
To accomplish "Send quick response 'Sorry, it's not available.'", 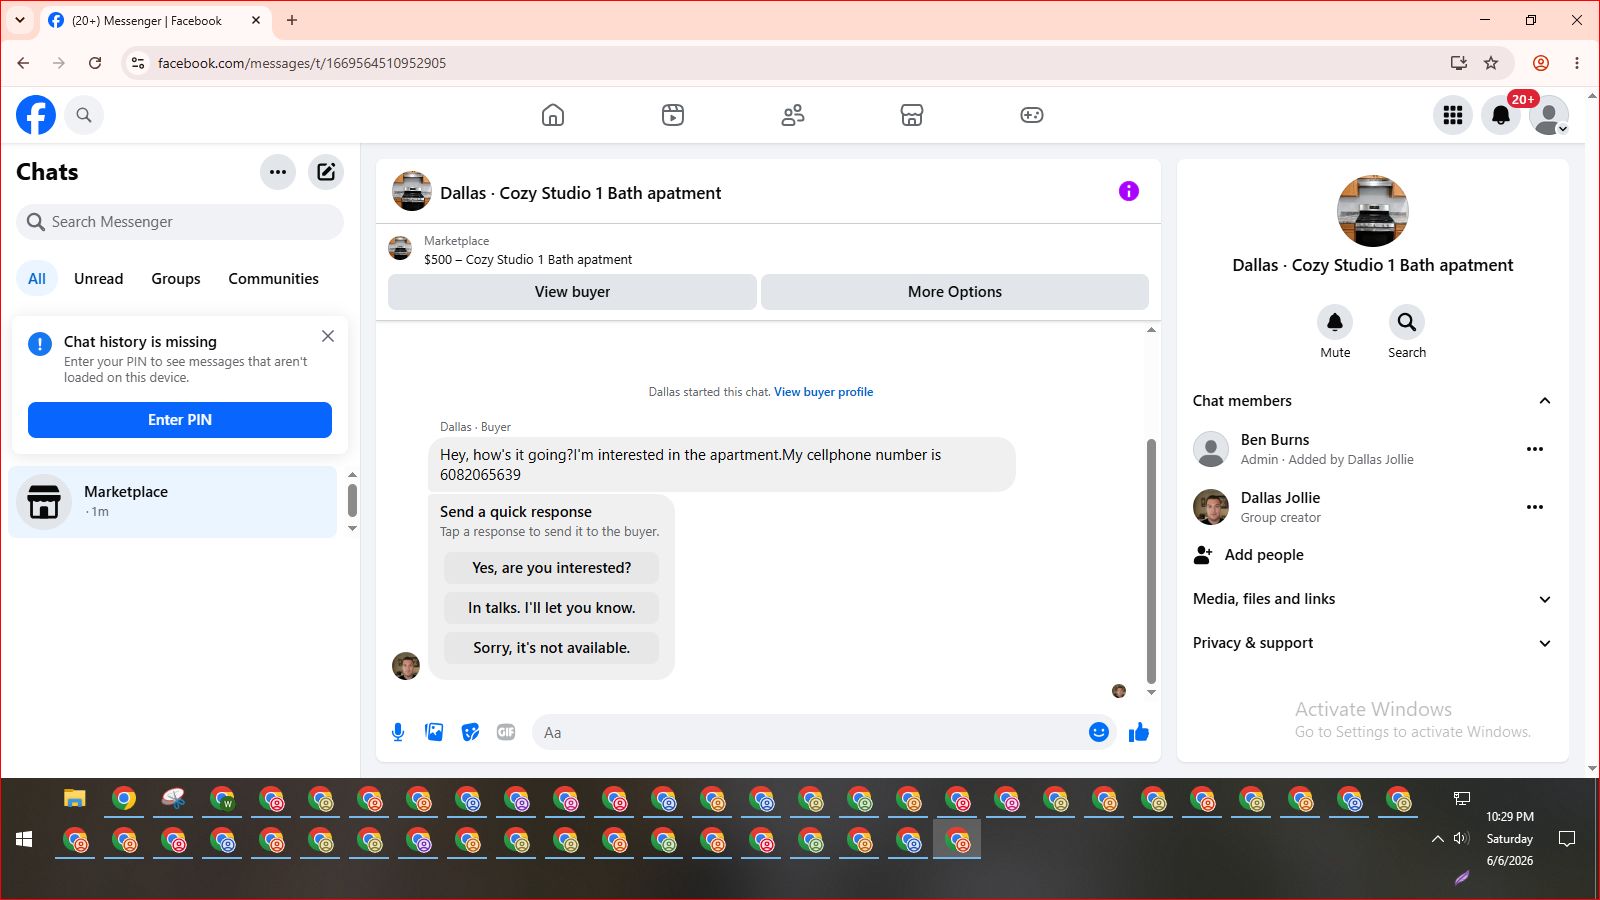I will tap(552, 648).
